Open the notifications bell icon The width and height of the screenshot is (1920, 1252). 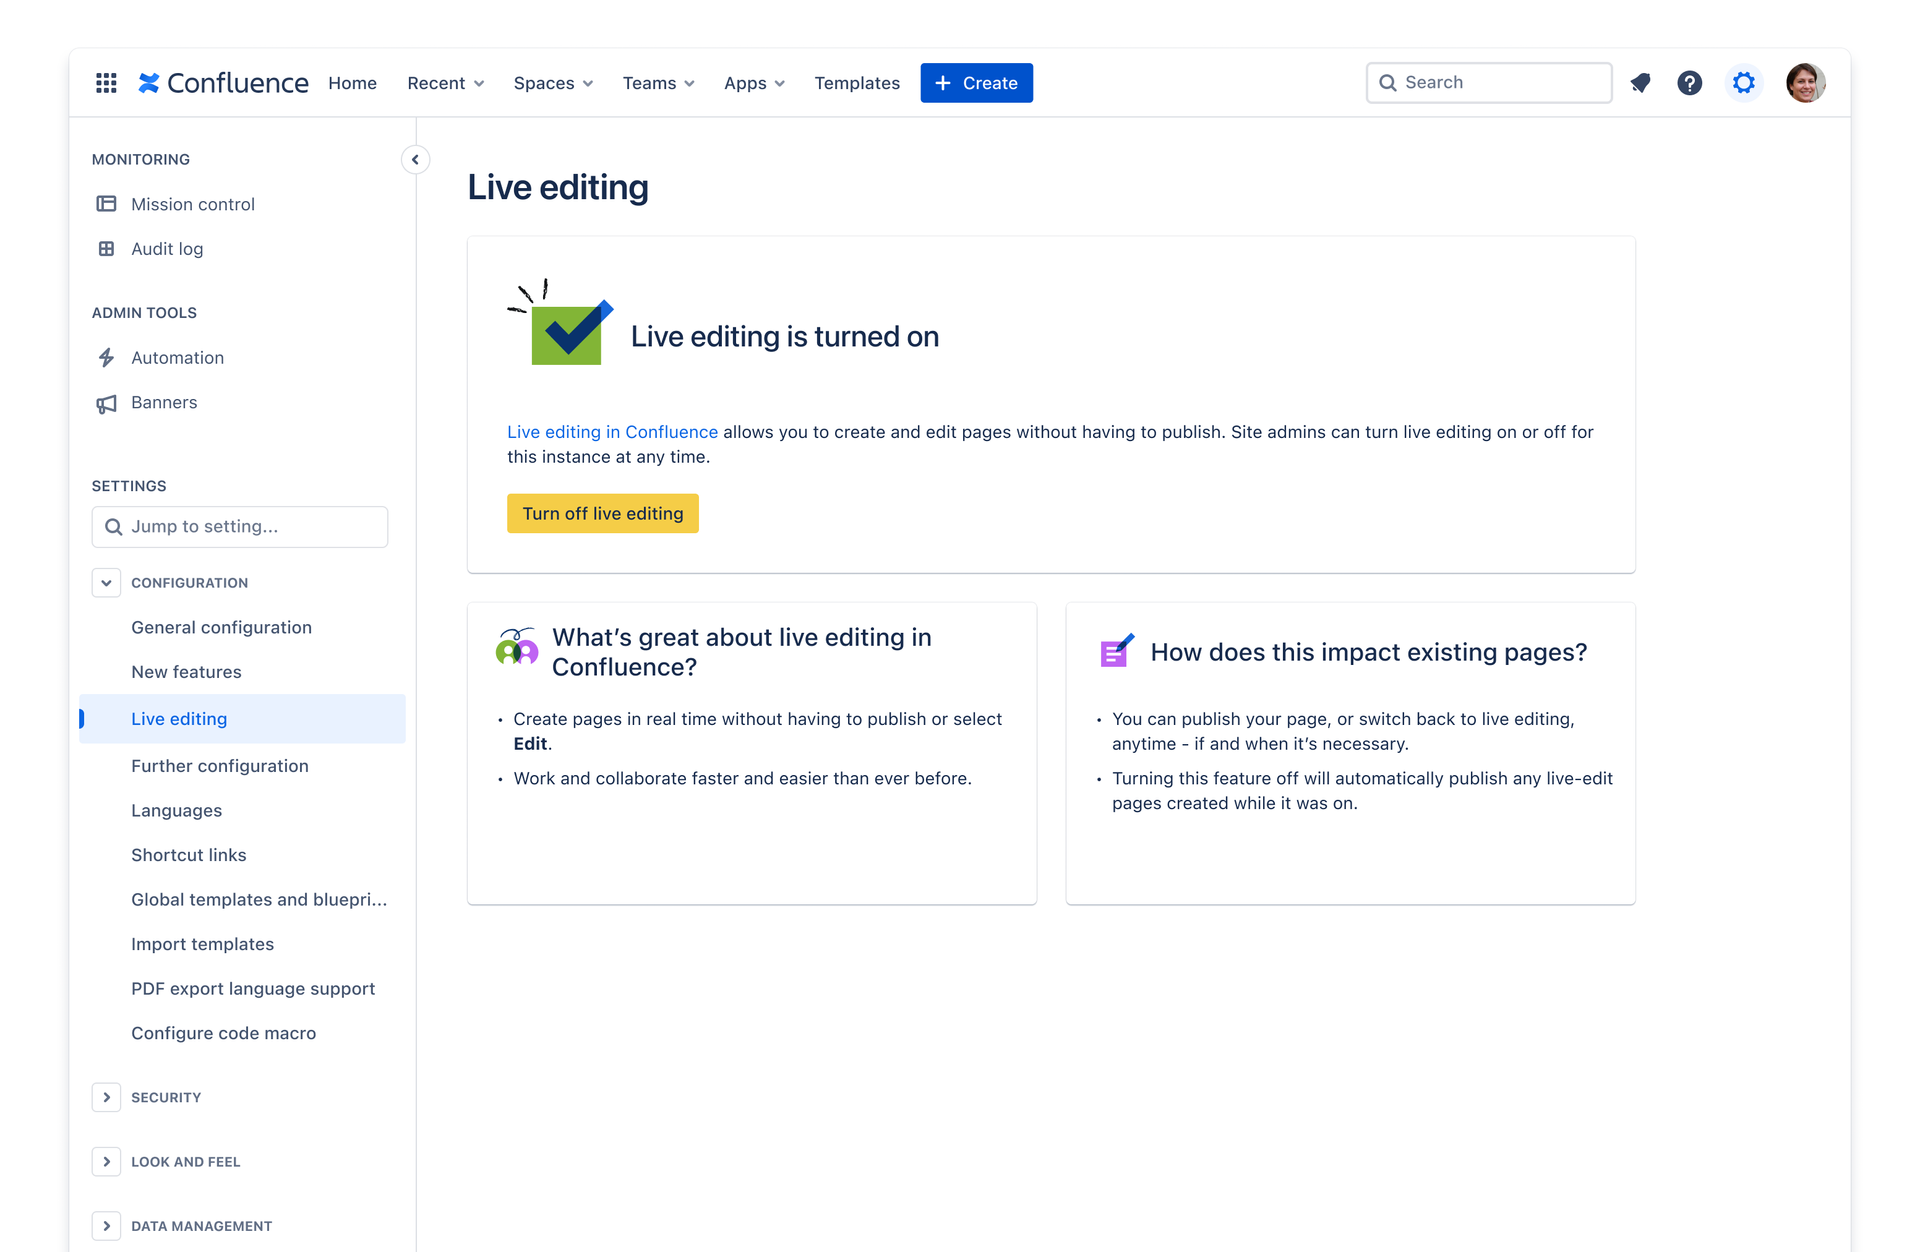(x=1640, y=83)
